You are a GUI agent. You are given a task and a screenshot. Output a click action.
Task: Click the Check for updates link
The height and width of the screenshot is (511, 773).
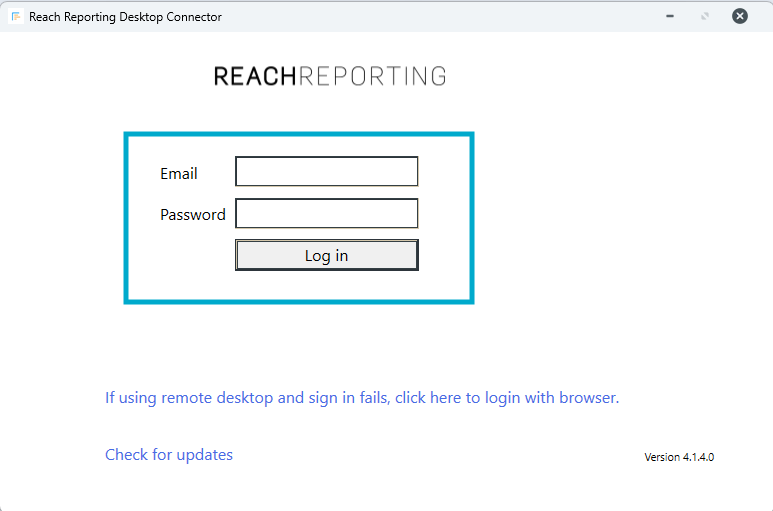tap(169, 455)
